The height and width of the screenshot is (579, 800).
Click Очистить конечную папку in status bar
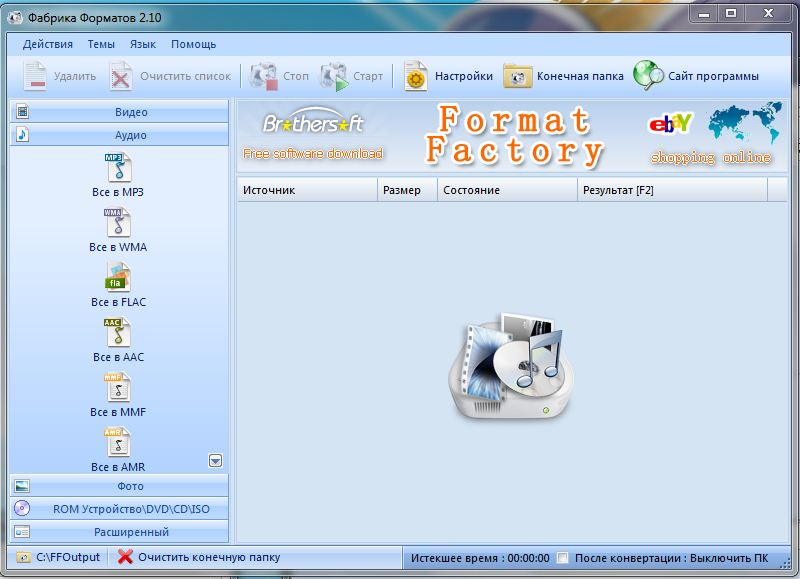209,557
